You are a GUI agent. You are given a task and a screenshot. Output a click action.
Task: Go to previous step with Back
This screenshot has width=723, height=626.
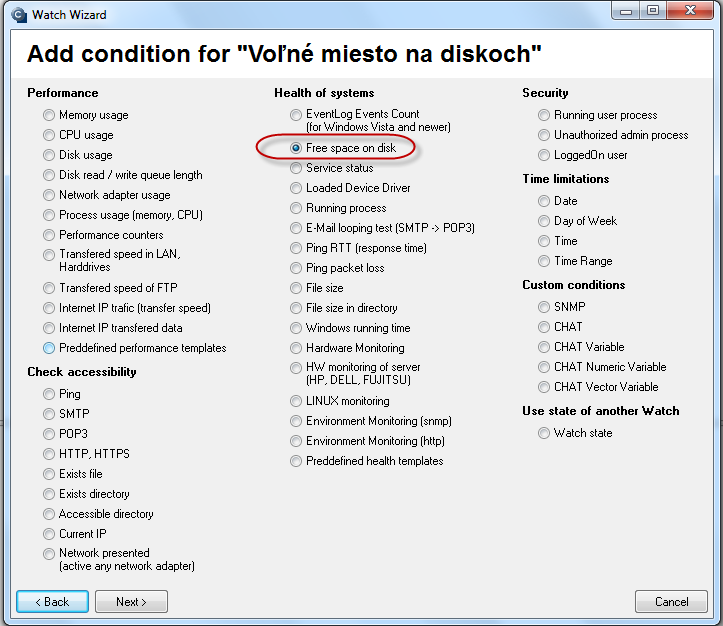point(53,602)
